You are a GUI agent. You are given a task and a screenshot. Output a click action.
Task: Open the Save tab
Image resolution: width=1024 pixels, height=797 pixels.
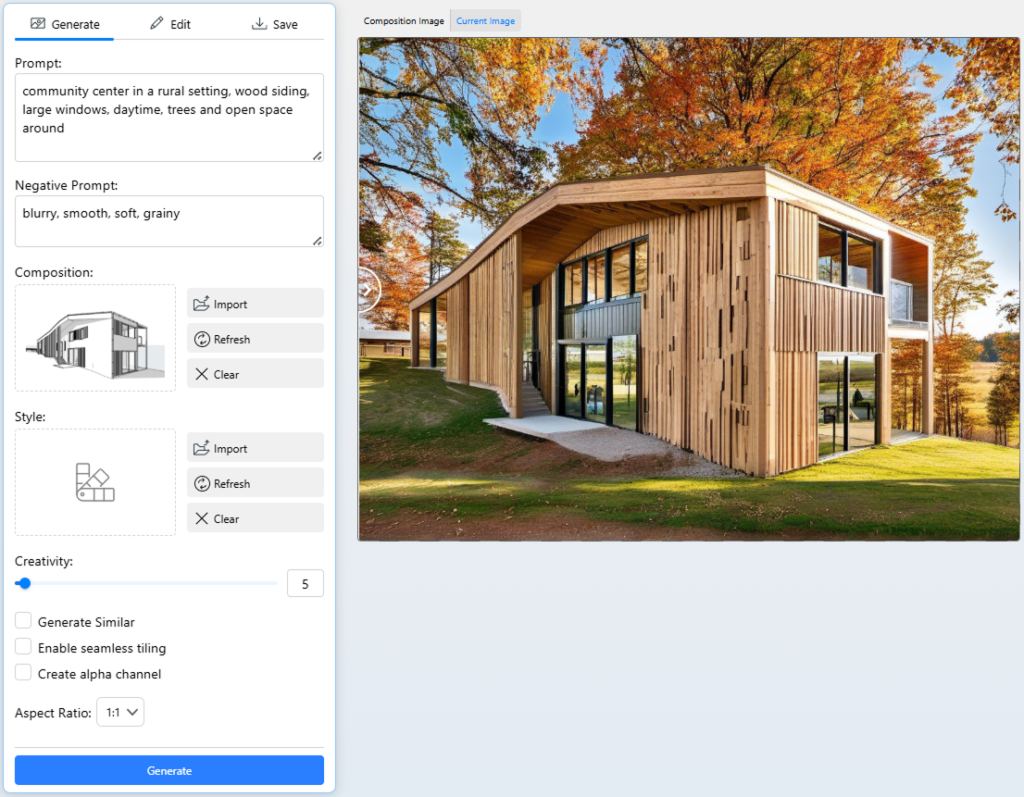(x=274, y=24)
